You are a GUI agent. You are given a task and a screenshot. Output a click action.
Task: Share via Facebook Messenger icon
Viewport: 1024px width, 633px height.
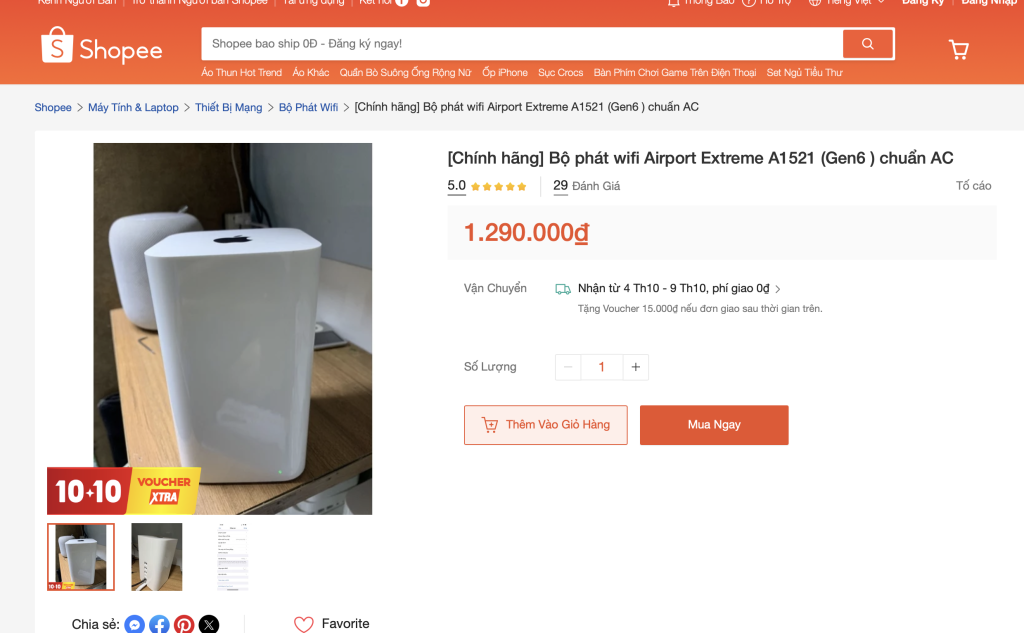tap(135, 625)
